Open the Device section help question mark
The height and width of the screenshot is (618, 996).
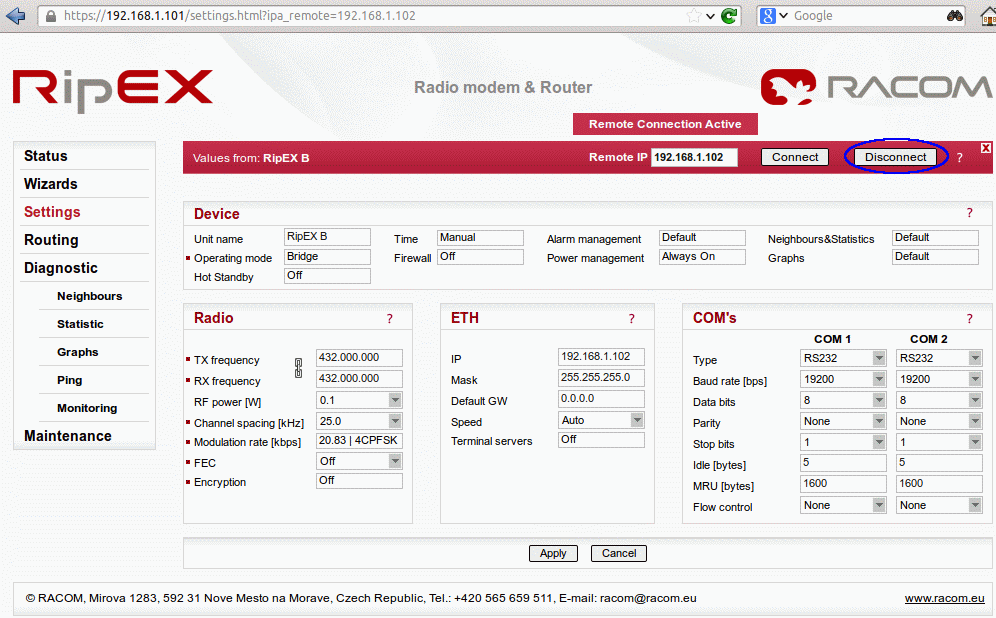(x=969, y=213)
